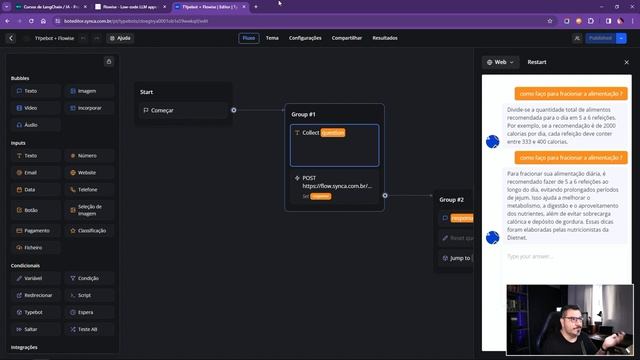Add an Incorporar bubble block
The width and height of the screenshot is (640, 360).
89,108
